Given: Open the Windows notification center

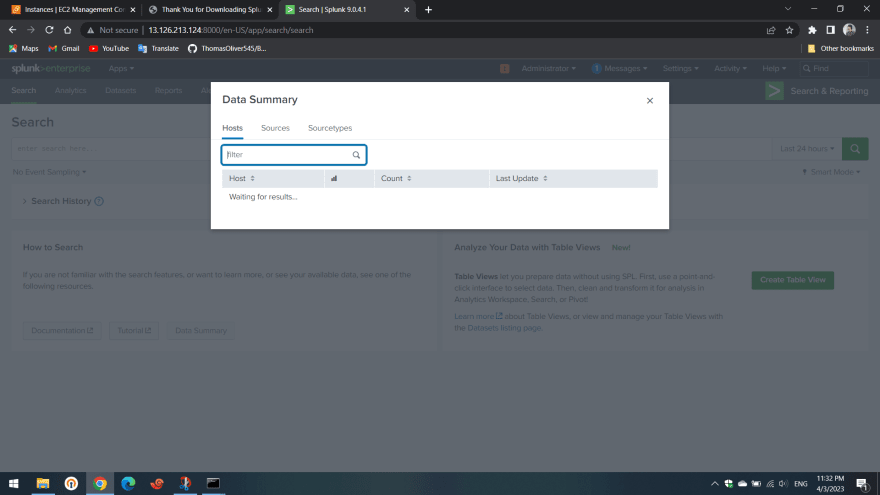Looking at the screenshot, I should click(x=862, y=484).
